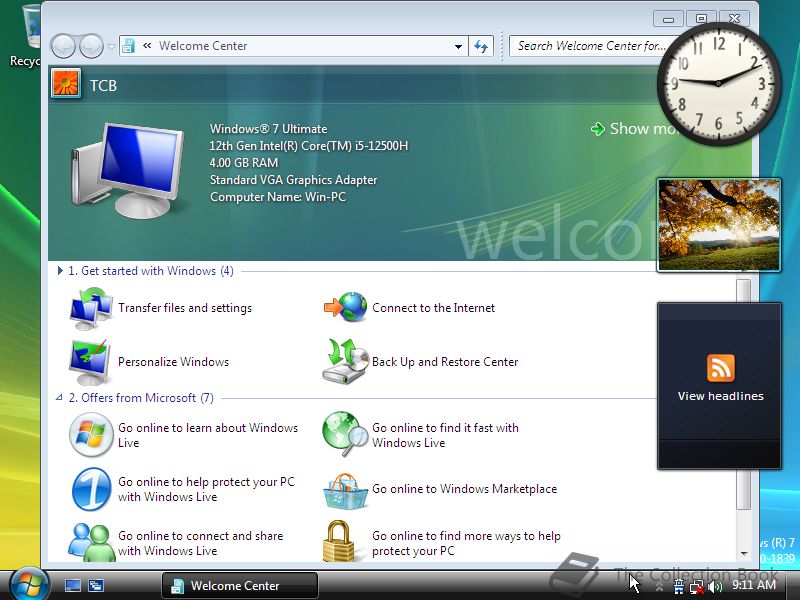Image resolution: width=800 pixels, height=600 pixels.
Task: Click Go online to find it fast text
Action: [x=445, y=435]
